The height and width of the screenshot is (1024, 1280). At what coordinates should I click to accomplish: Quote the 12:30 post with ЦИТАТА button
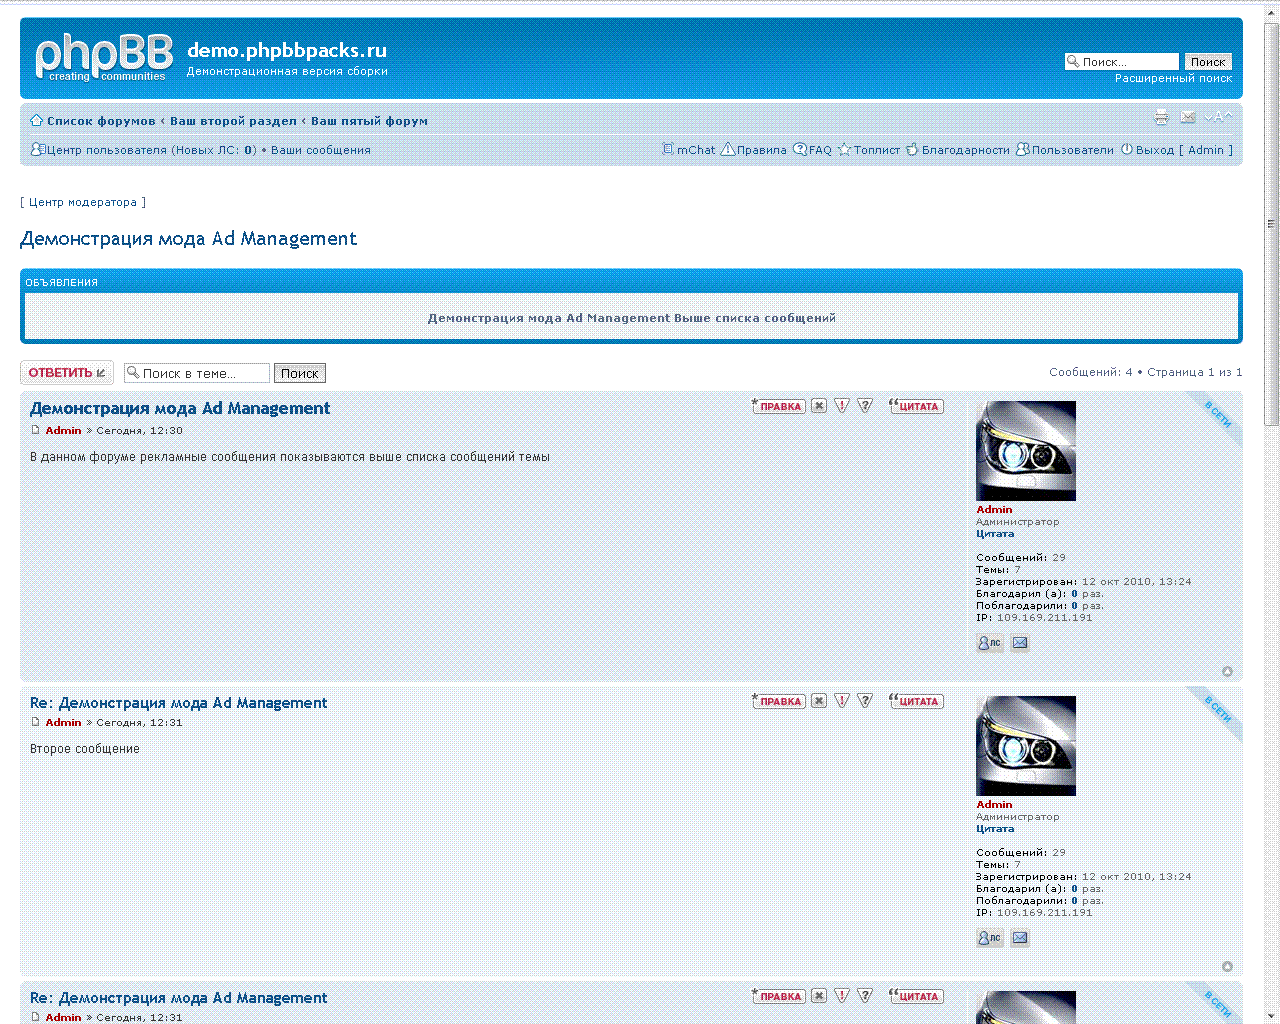[x=916, y=406]
